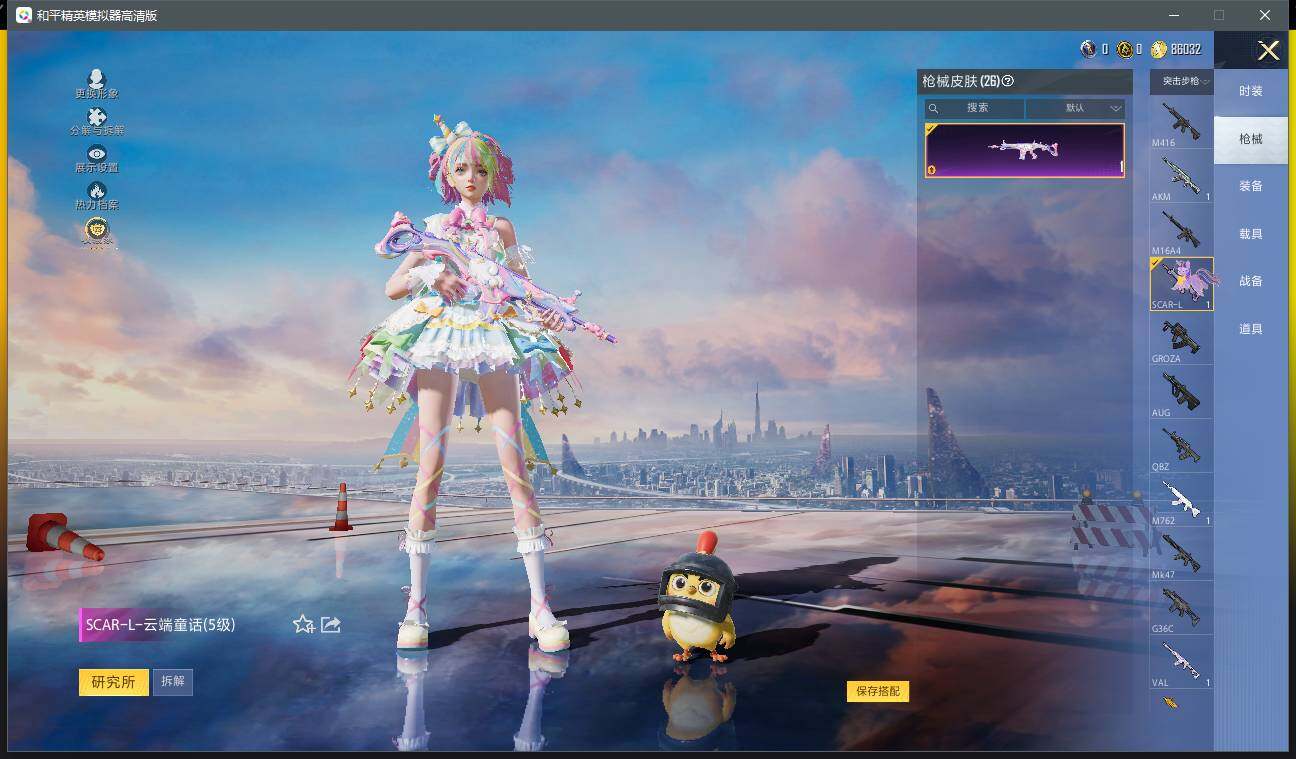Click the first silver currency icon

point(1089,49)
